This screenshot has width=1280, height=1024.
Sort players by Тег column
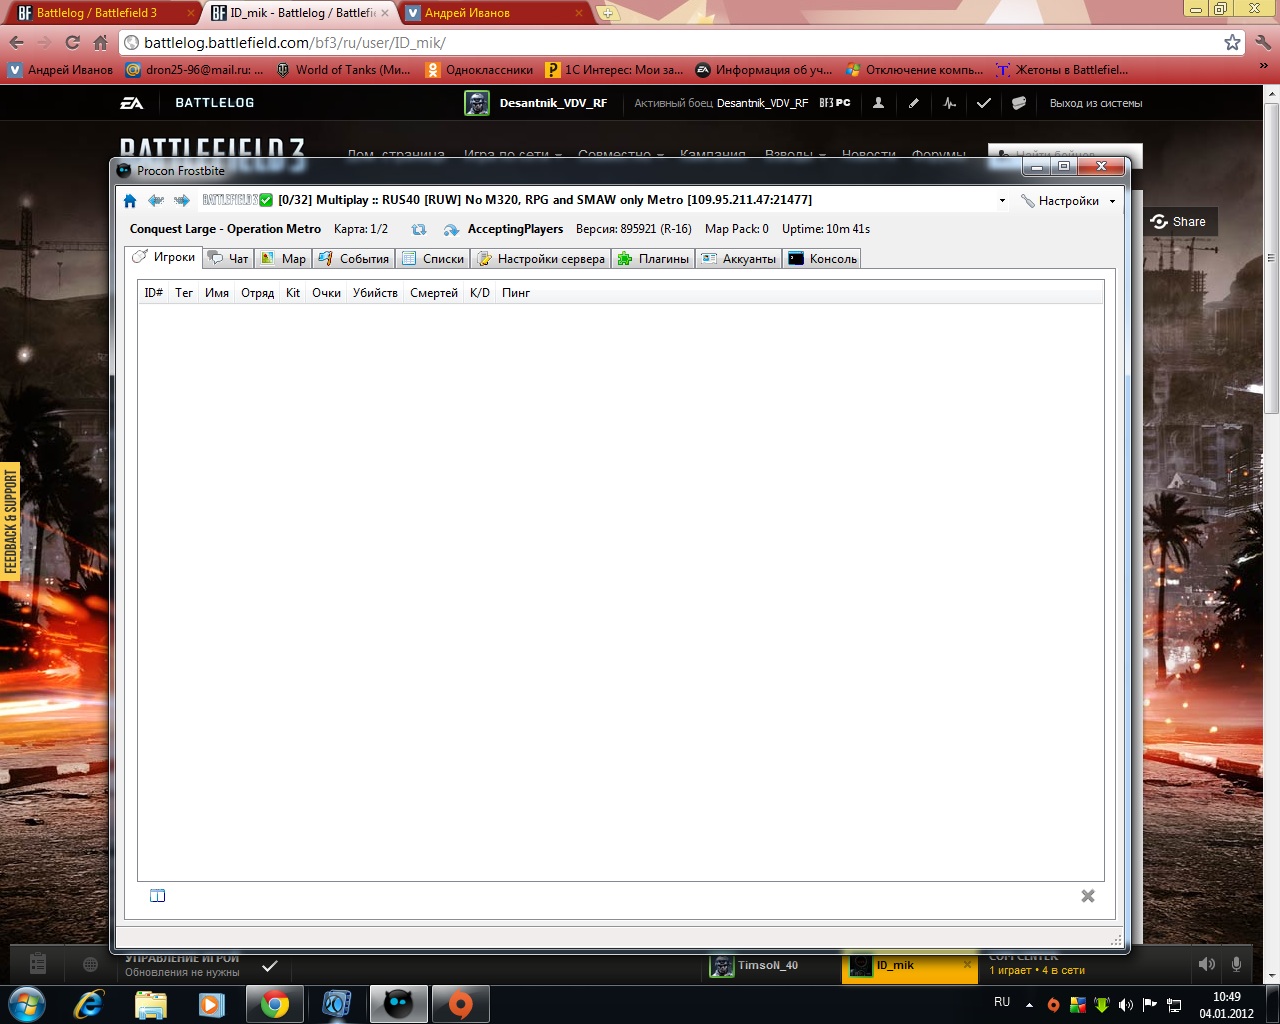coord(184,293)
